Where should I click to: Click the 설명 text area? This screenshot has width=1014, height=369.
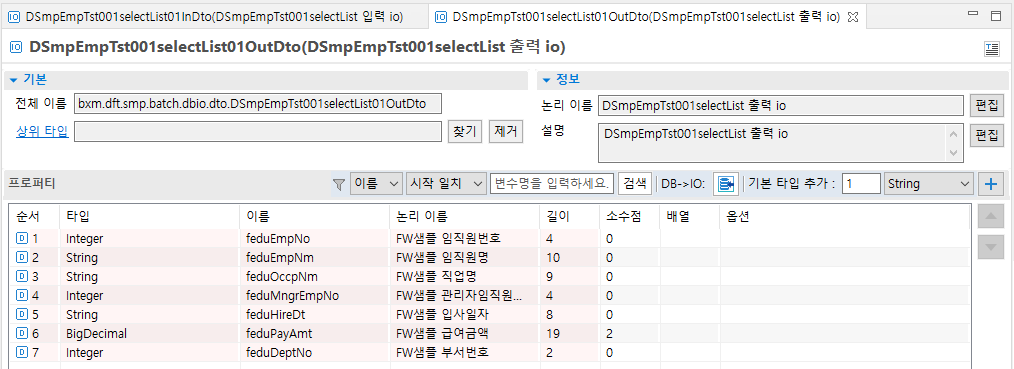772,142
